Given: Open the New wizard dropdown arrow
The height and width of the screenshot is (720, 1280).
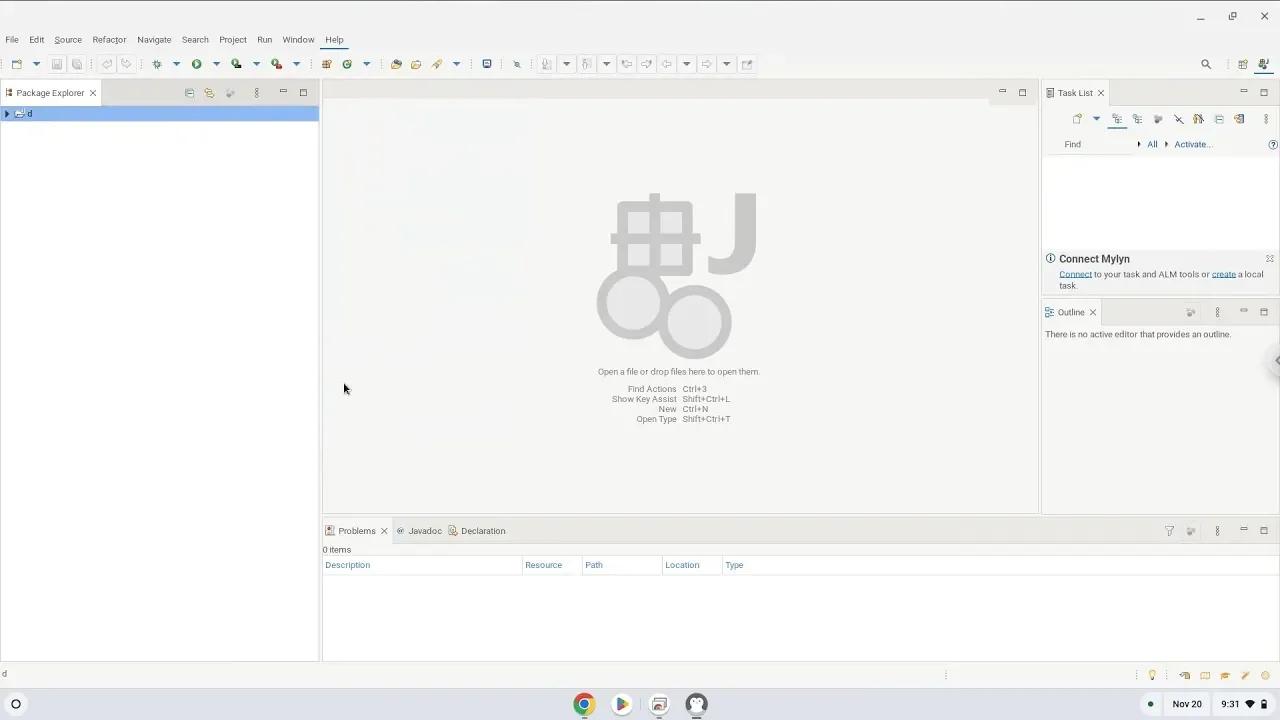Looking at the screenshot, I should [x=37, y=63].
